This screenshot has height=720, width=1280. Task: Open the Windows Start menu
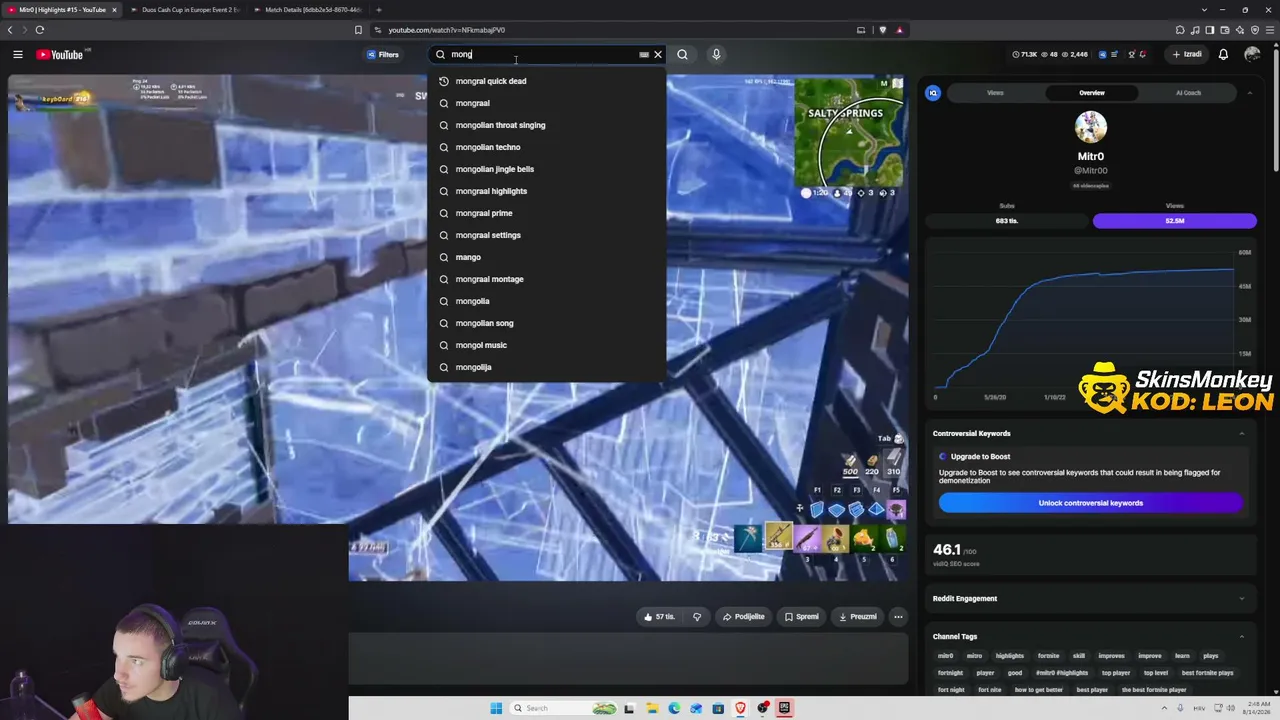click(496, 708)
